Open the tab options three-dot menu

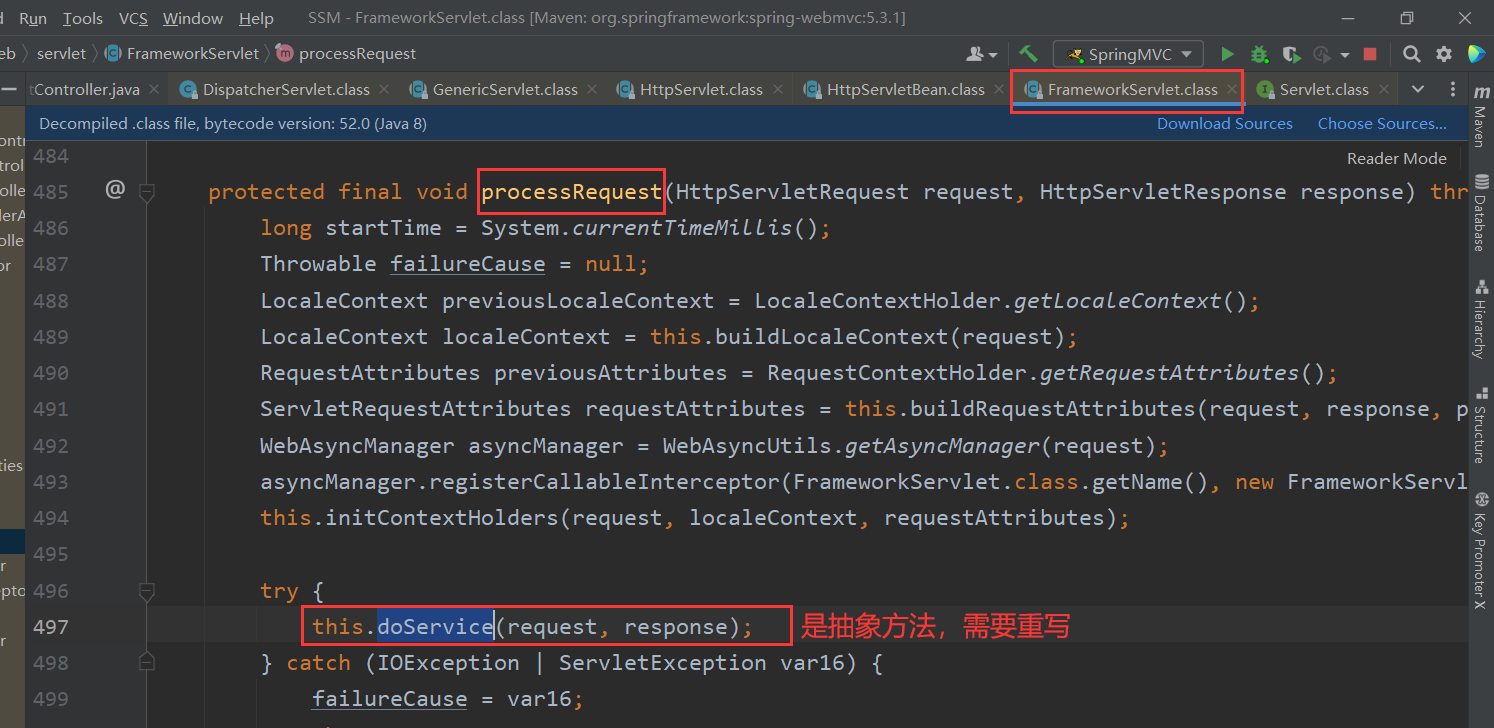1452,89
